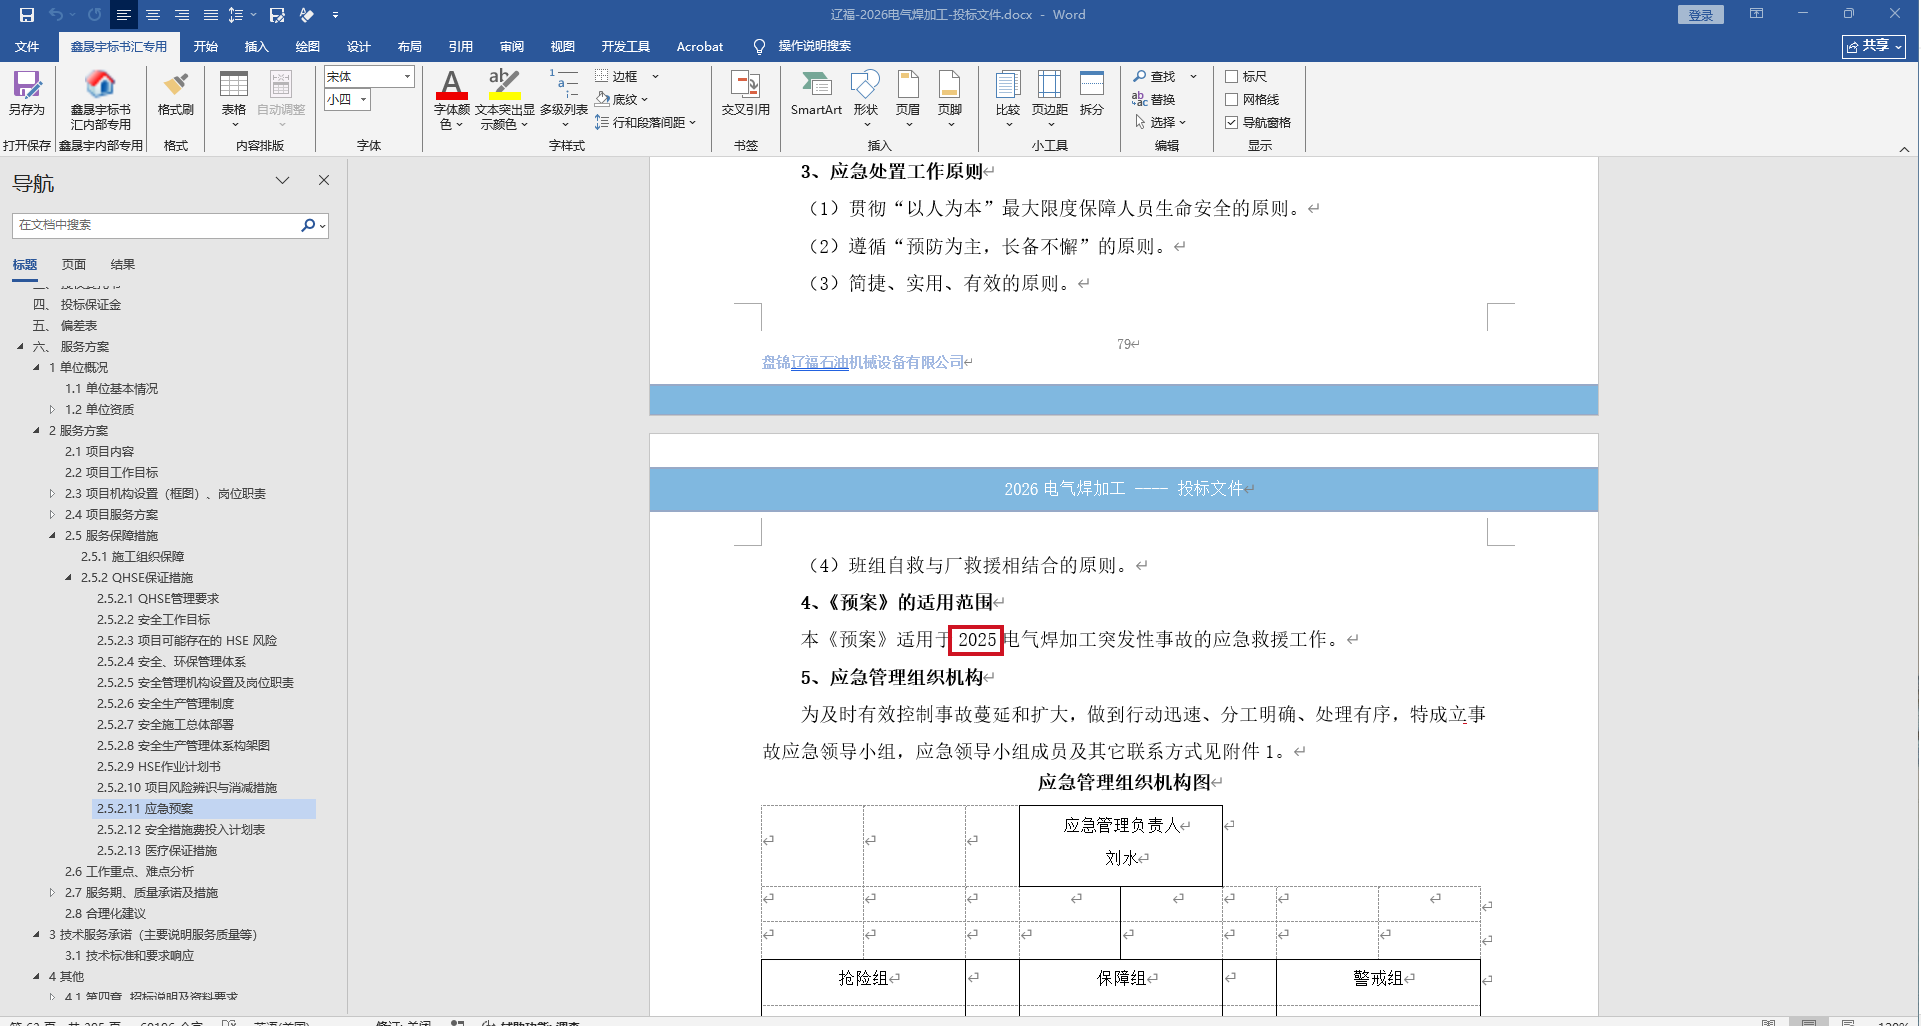Go to heading 2.5.2.11 应急预案
The width and height of the screenshot is (1921, 1026).
click(204, 809)
